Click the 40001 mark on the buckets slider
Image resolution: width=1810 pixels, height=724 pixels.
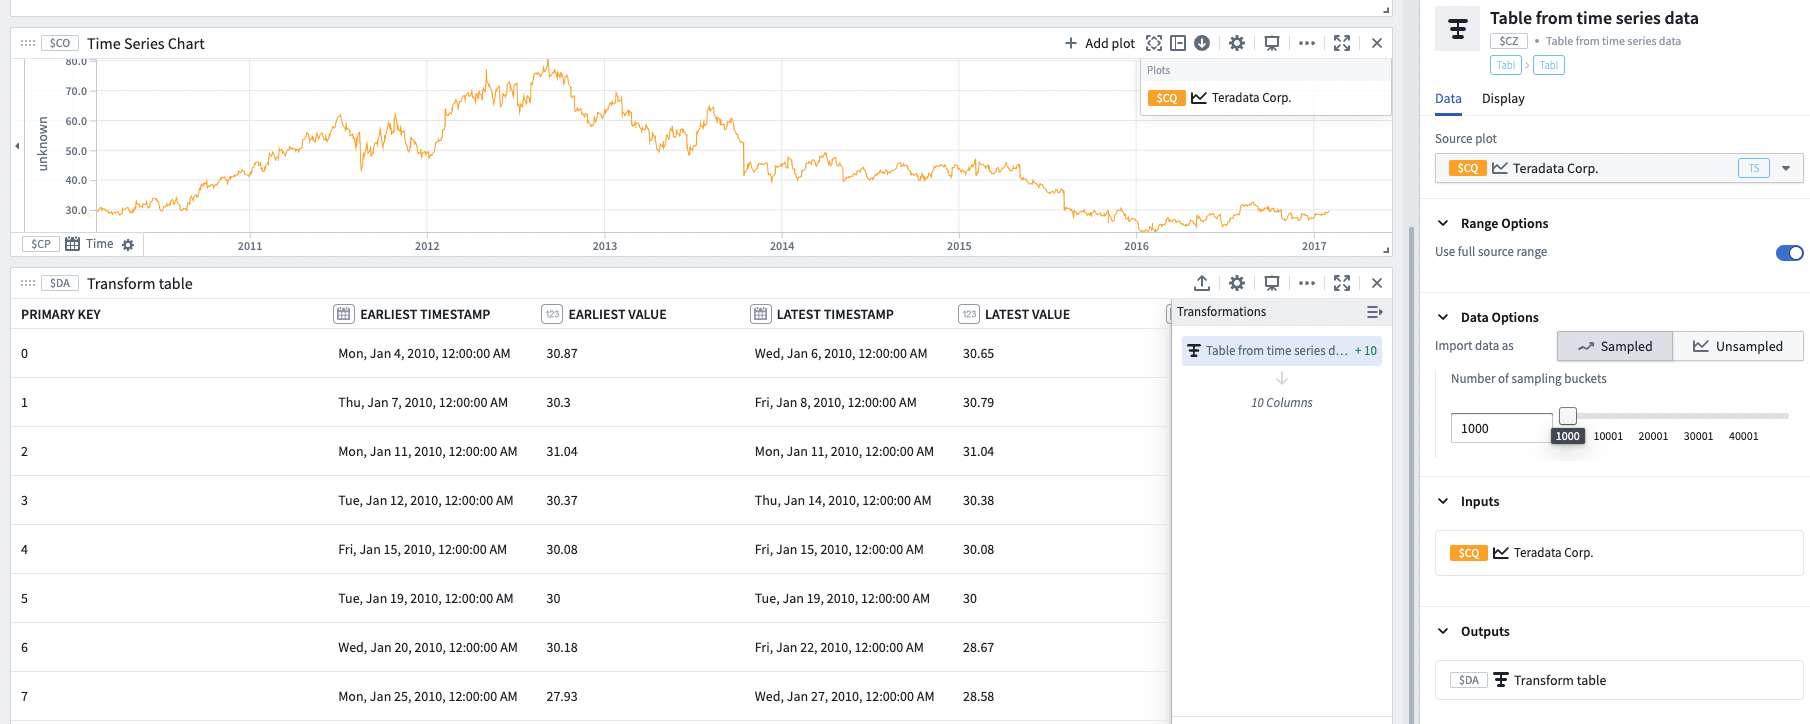[x=1743, y=436]
